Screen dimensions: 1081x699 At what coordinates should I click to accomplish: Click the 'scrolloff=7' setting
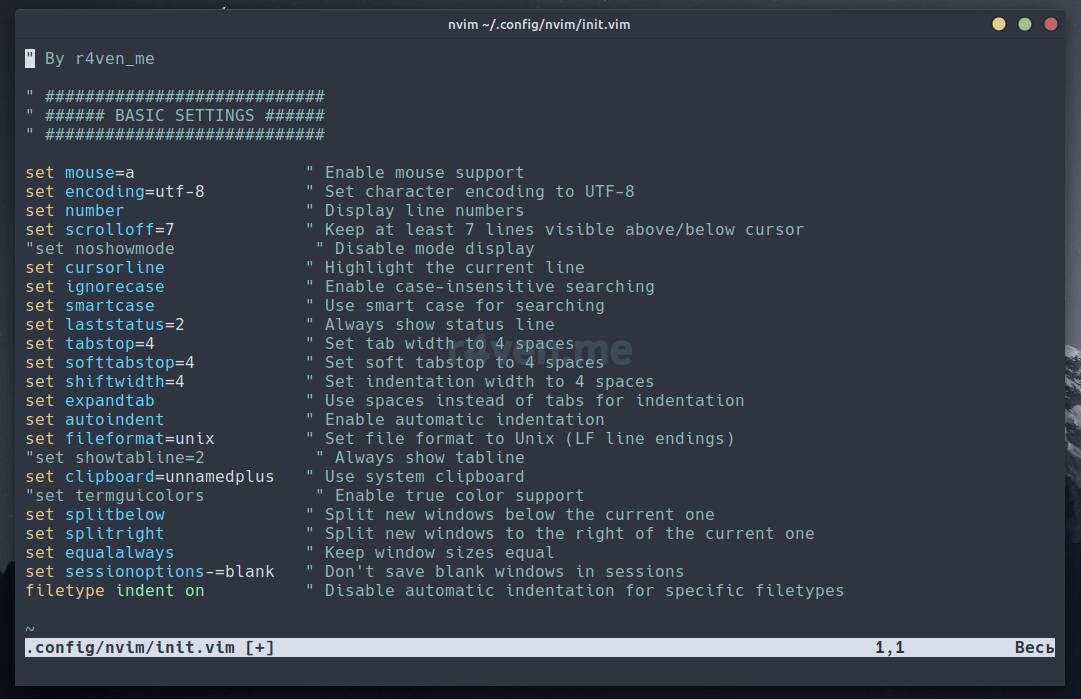120,230
